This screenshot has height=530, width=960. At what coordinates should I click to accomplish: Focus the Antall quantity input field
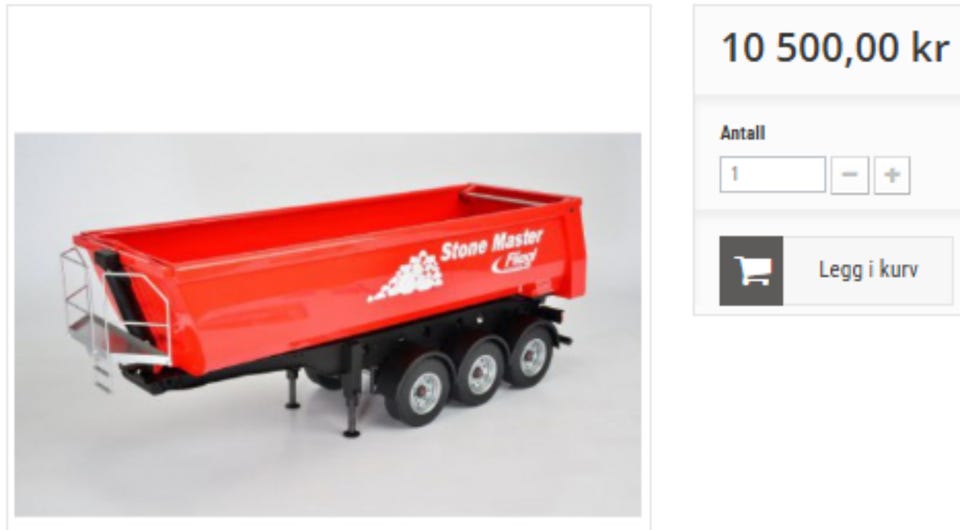coord(773,174)
